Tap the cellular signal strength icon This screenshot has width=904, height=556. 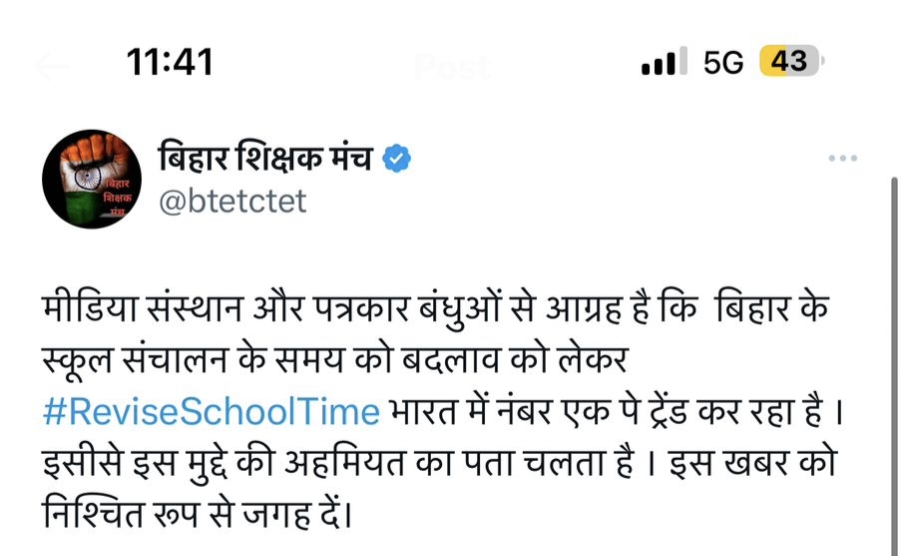pos(664,63)
